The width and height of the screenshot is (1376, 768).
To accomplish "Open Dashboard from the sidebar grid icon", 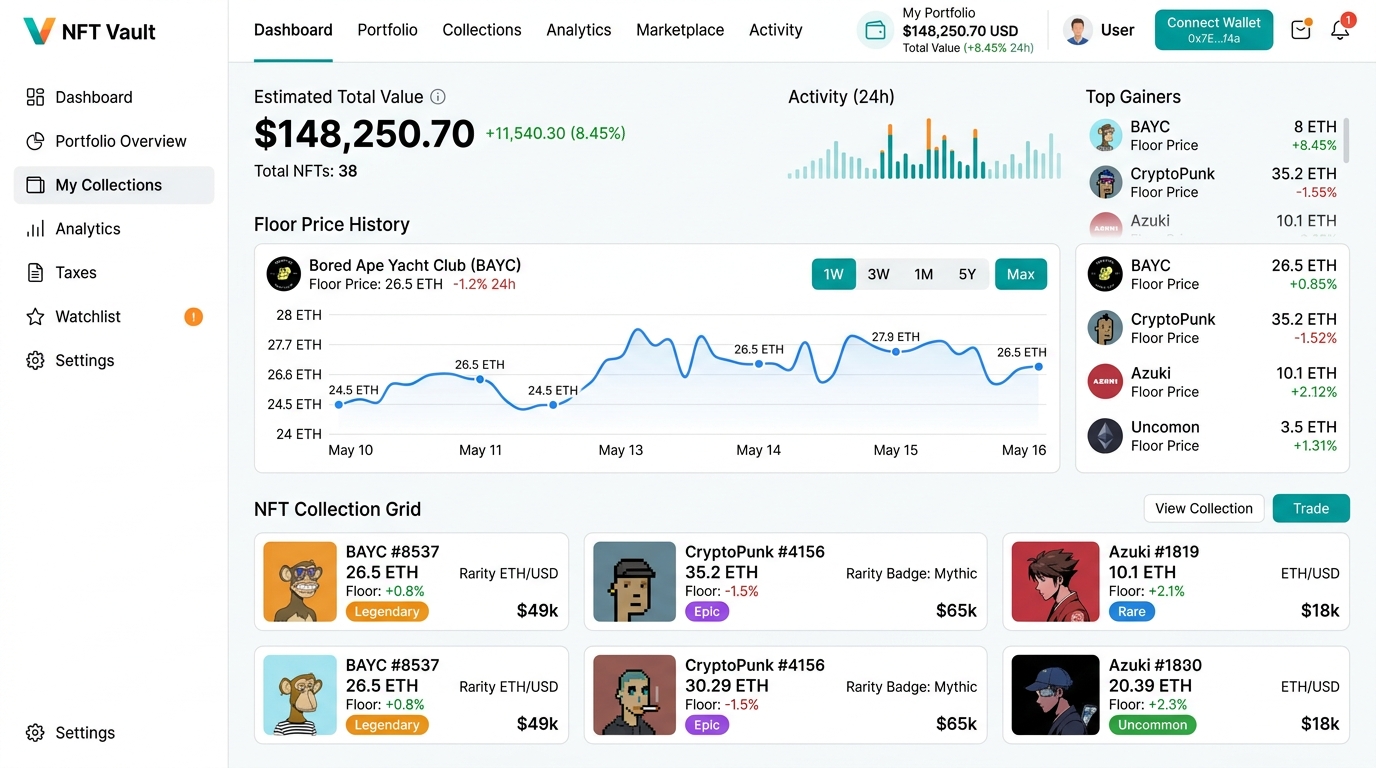I will (35, 97).
